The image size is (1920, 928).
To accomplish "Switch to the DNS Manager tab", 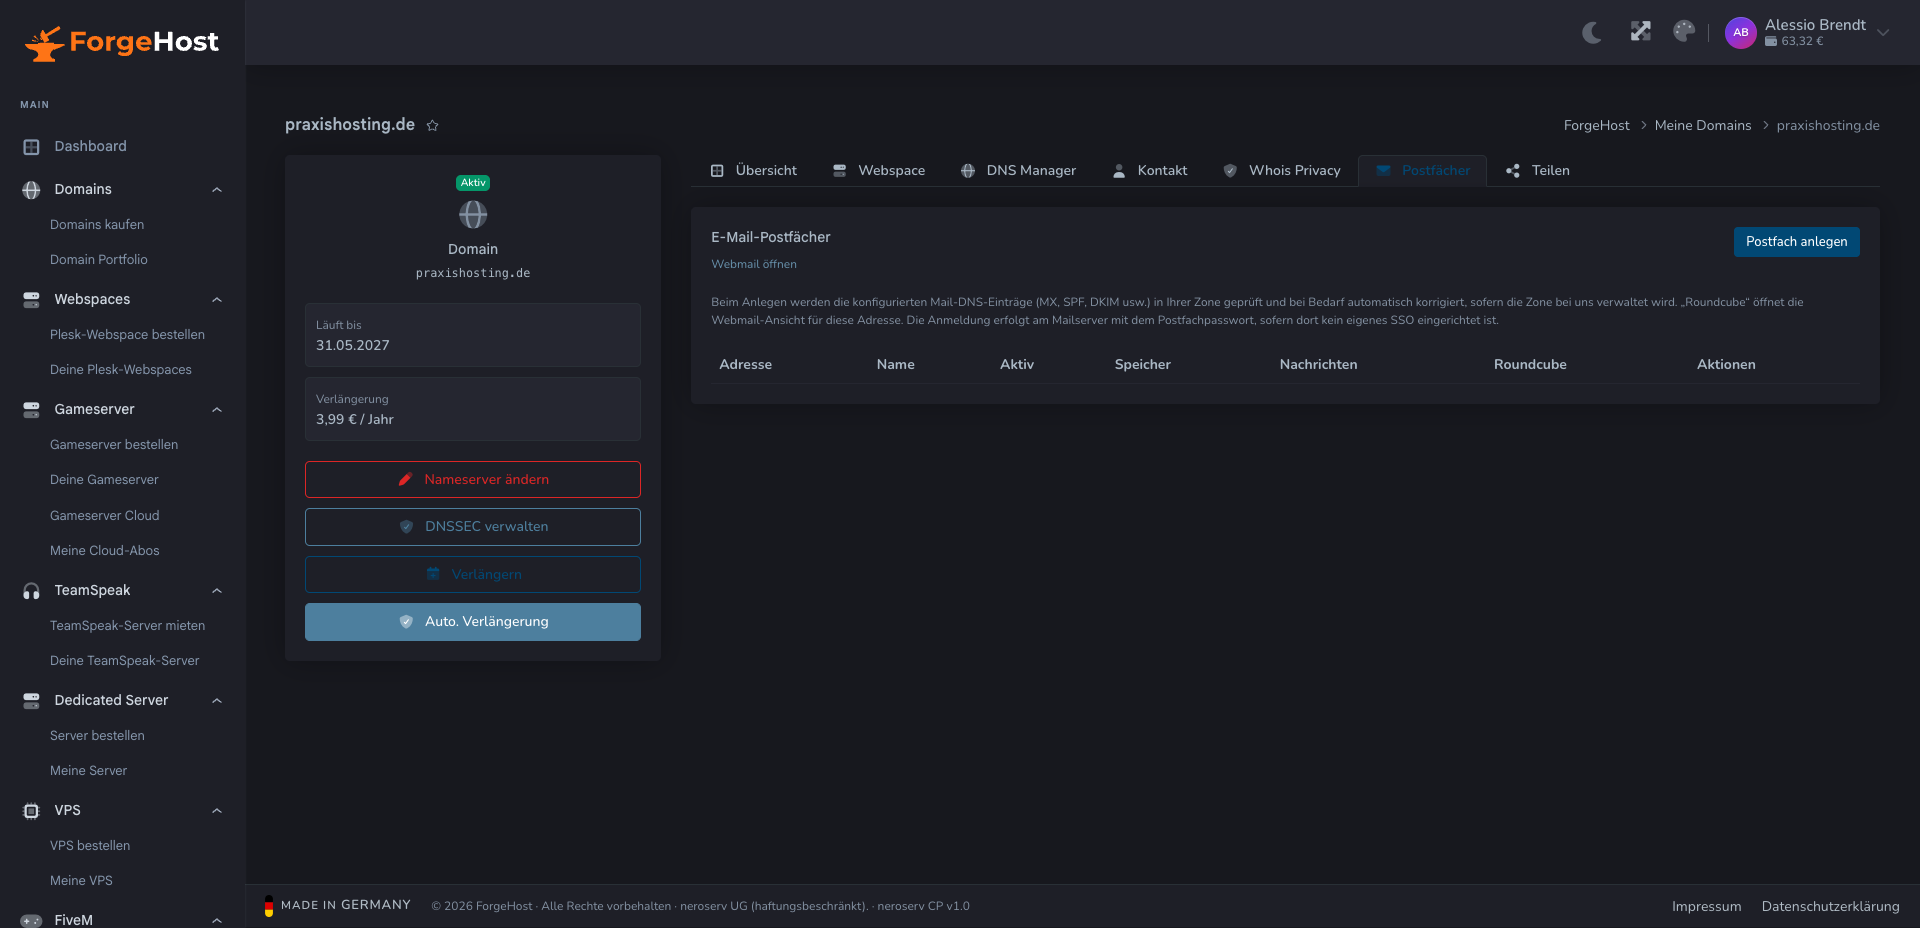I will (x=1019, y=171).
